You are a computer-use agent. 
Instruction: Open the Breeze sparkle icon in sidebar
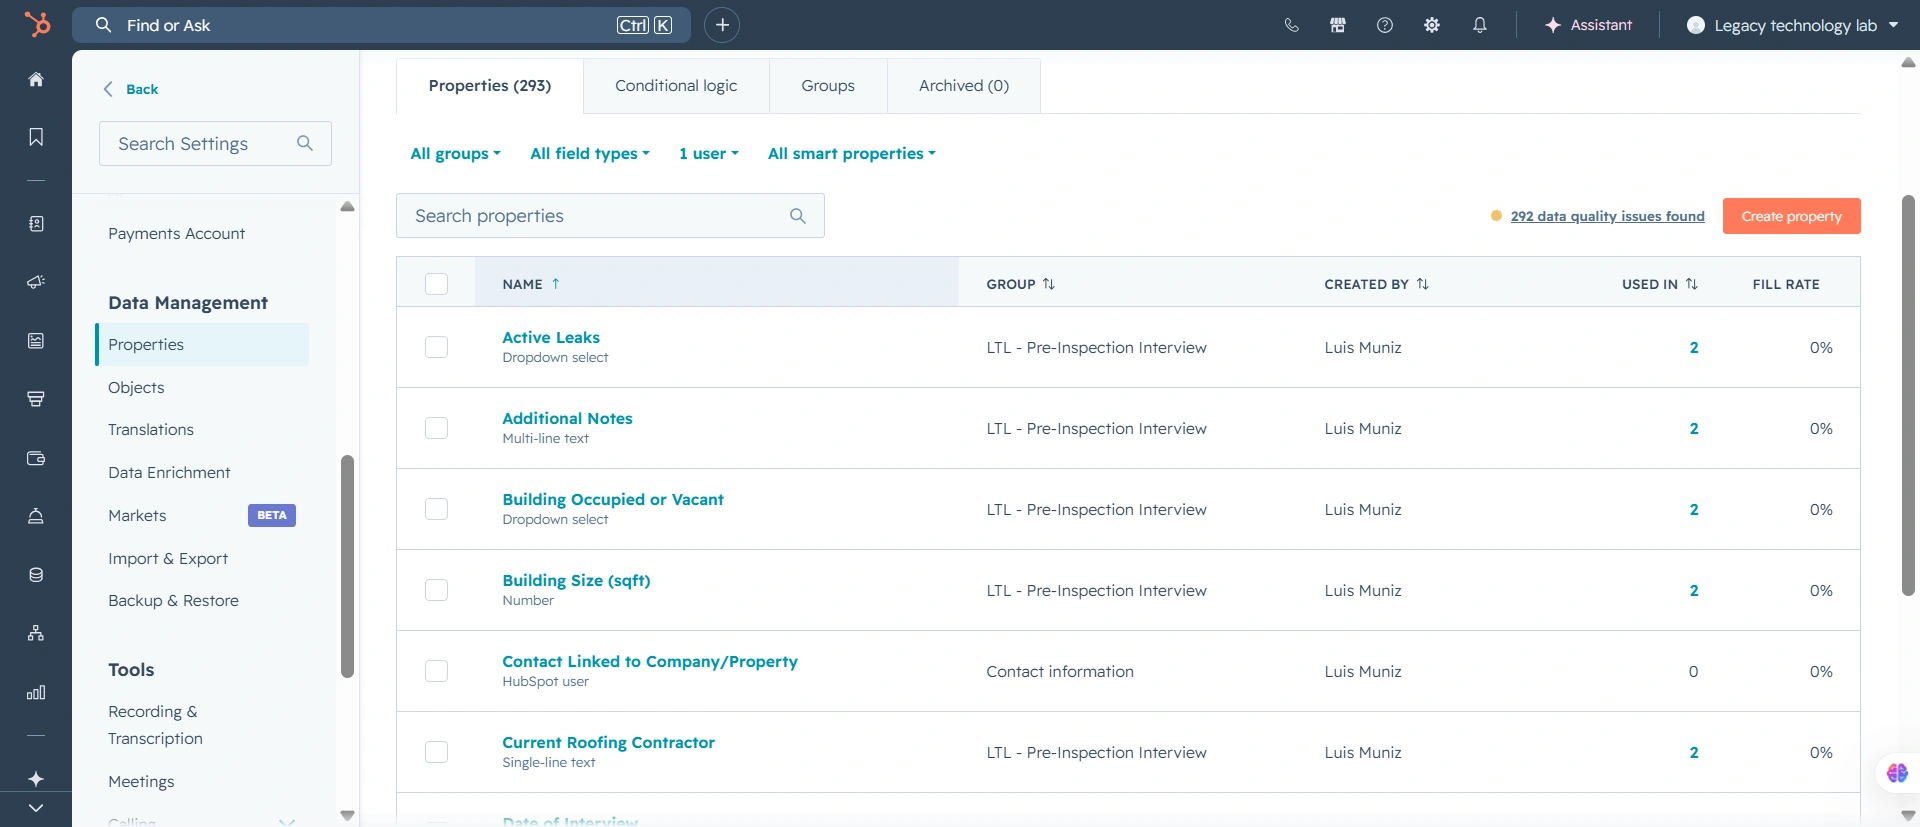tap(36, 779)
